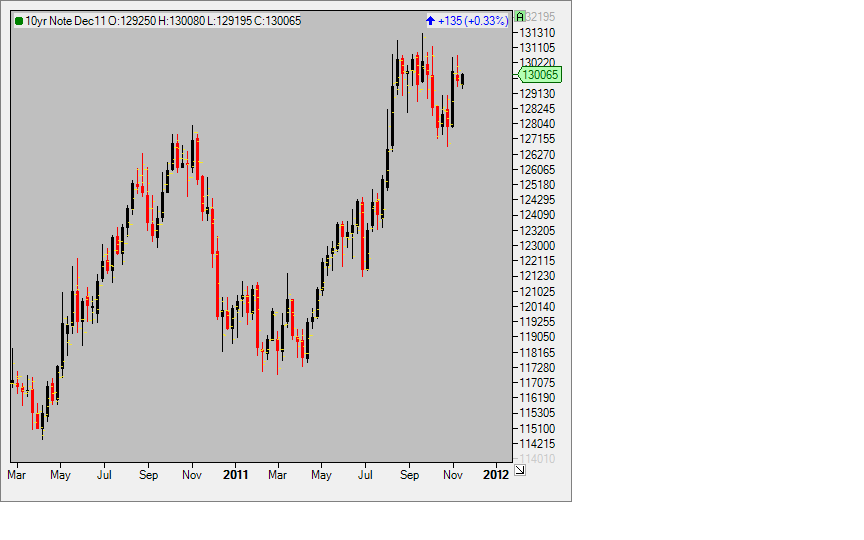This screenshot has height=540, width=864.
Task: Click the 119050 price axis label
Action: point(537,337)
